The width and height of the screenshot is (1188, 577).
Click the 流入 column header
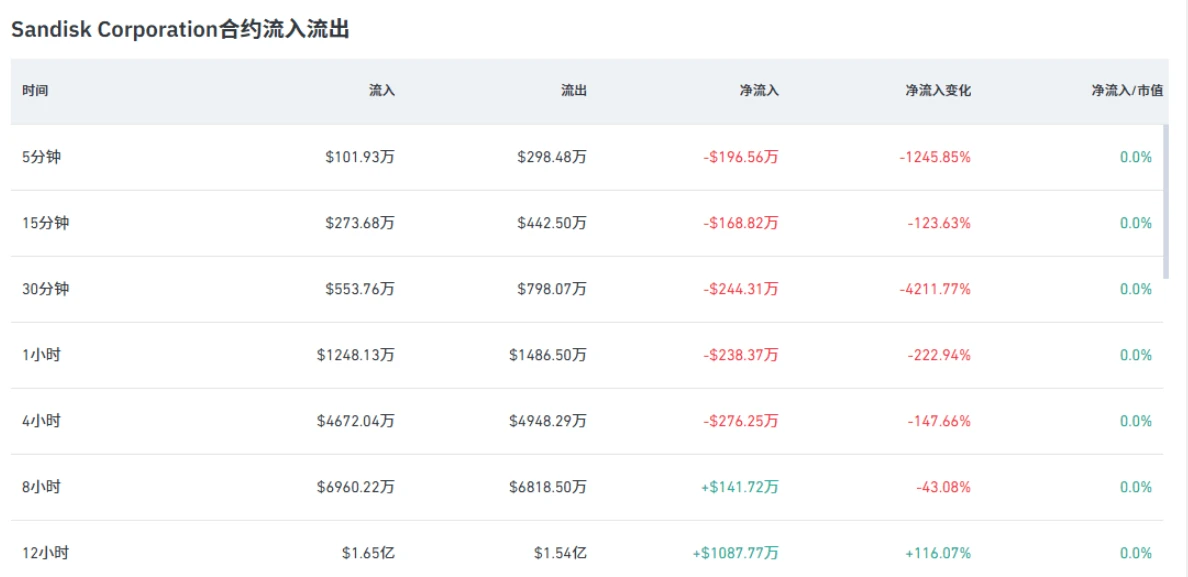point(382,91)
